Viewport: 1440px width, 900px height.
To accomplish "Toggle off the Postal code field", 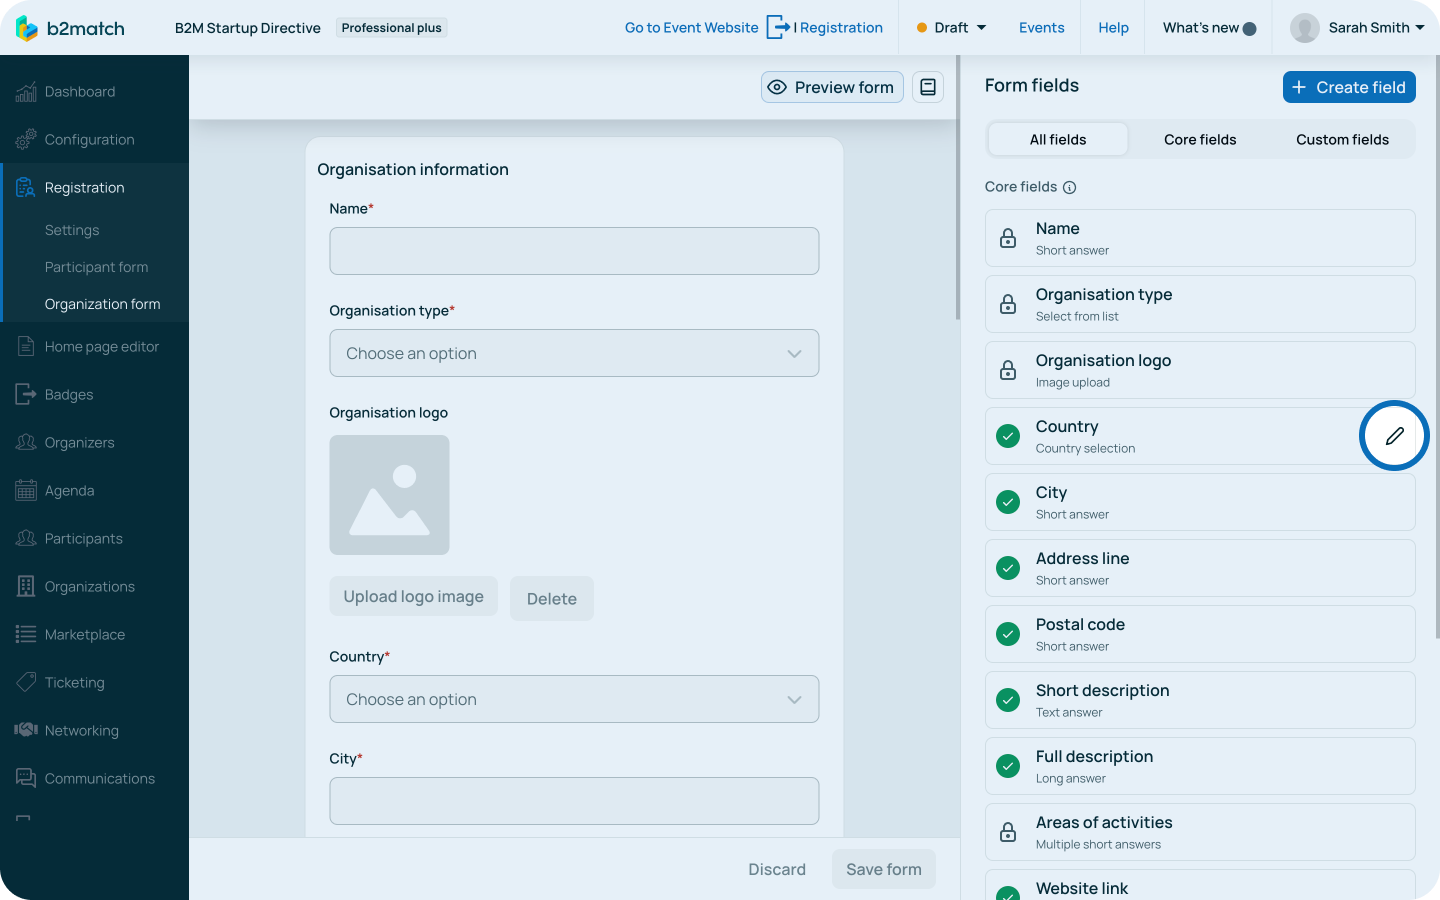I will tap(1007, 633).
